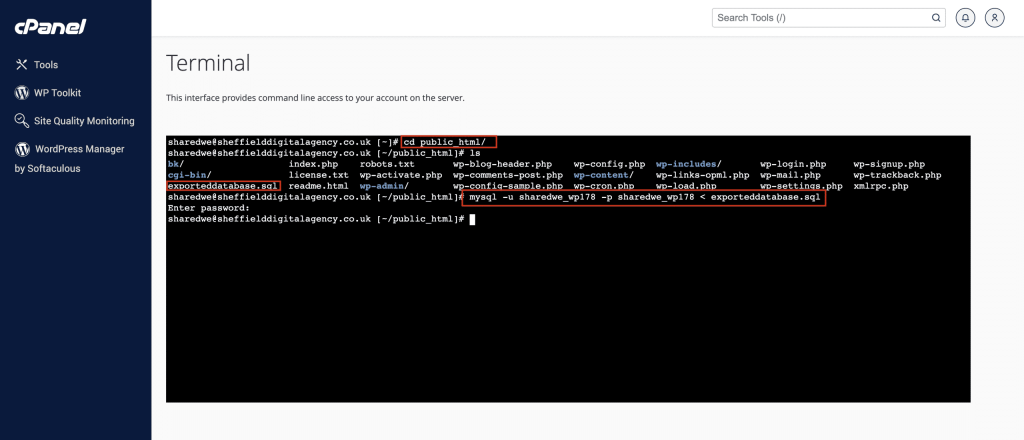Screen dimensions: 1024x440
Task: Click wp-blog-header.php in the listing
Action: [502, 164]
